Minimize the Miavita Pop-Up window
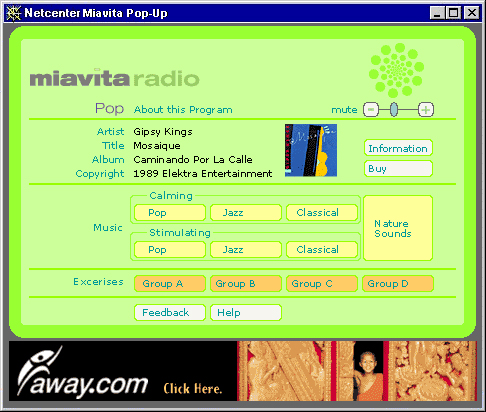The width and height of the screenshot is (486, 412). [x=437, y=13]
